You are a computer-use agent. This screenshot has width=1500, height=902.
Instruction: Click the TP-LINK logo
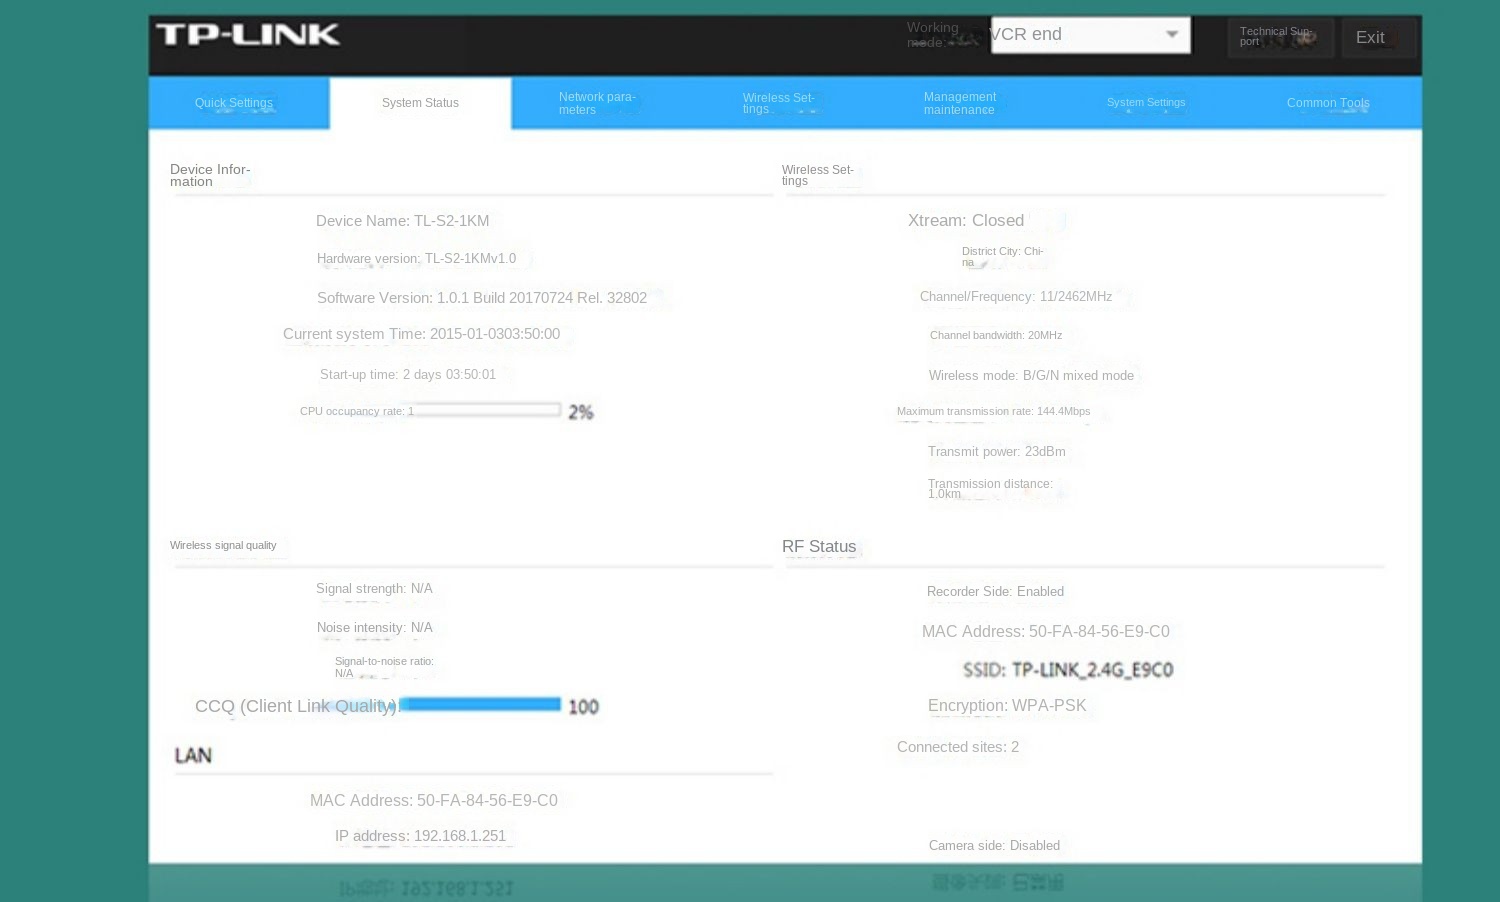tap(248, 35)
